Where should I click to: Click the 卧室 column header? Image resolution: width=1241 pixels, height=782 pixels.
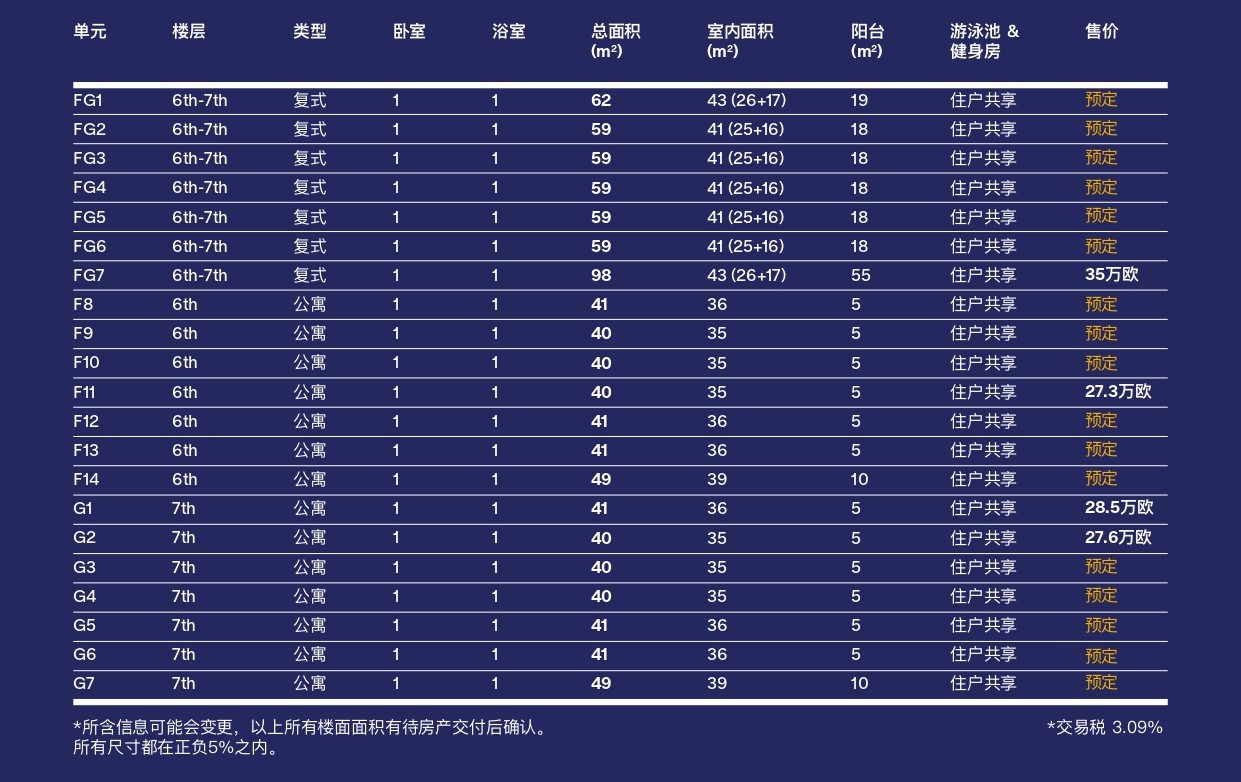click(x=408, y=32)
